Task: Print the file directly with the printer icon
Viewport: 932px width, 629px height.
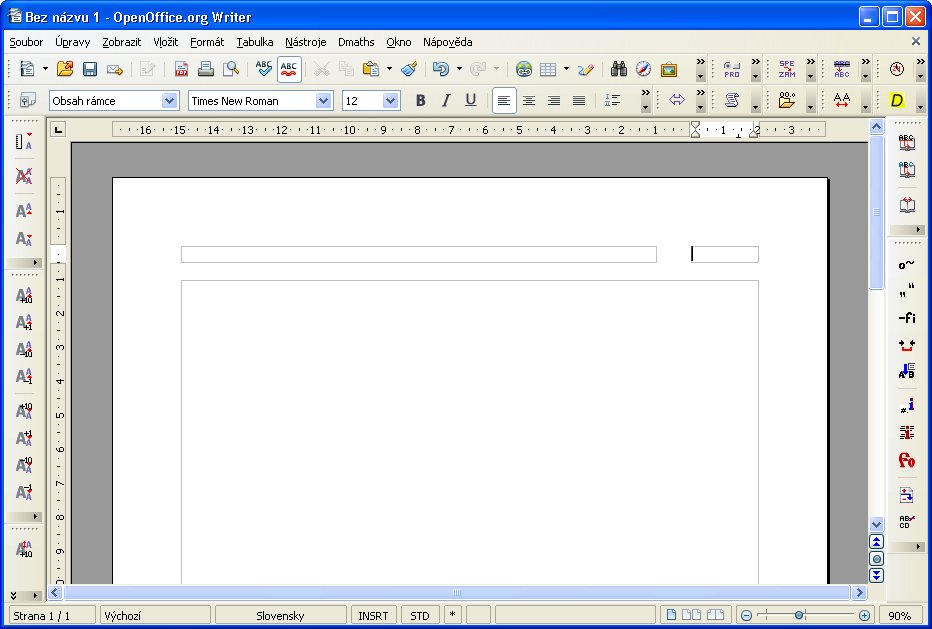Action: coord(206,69)
